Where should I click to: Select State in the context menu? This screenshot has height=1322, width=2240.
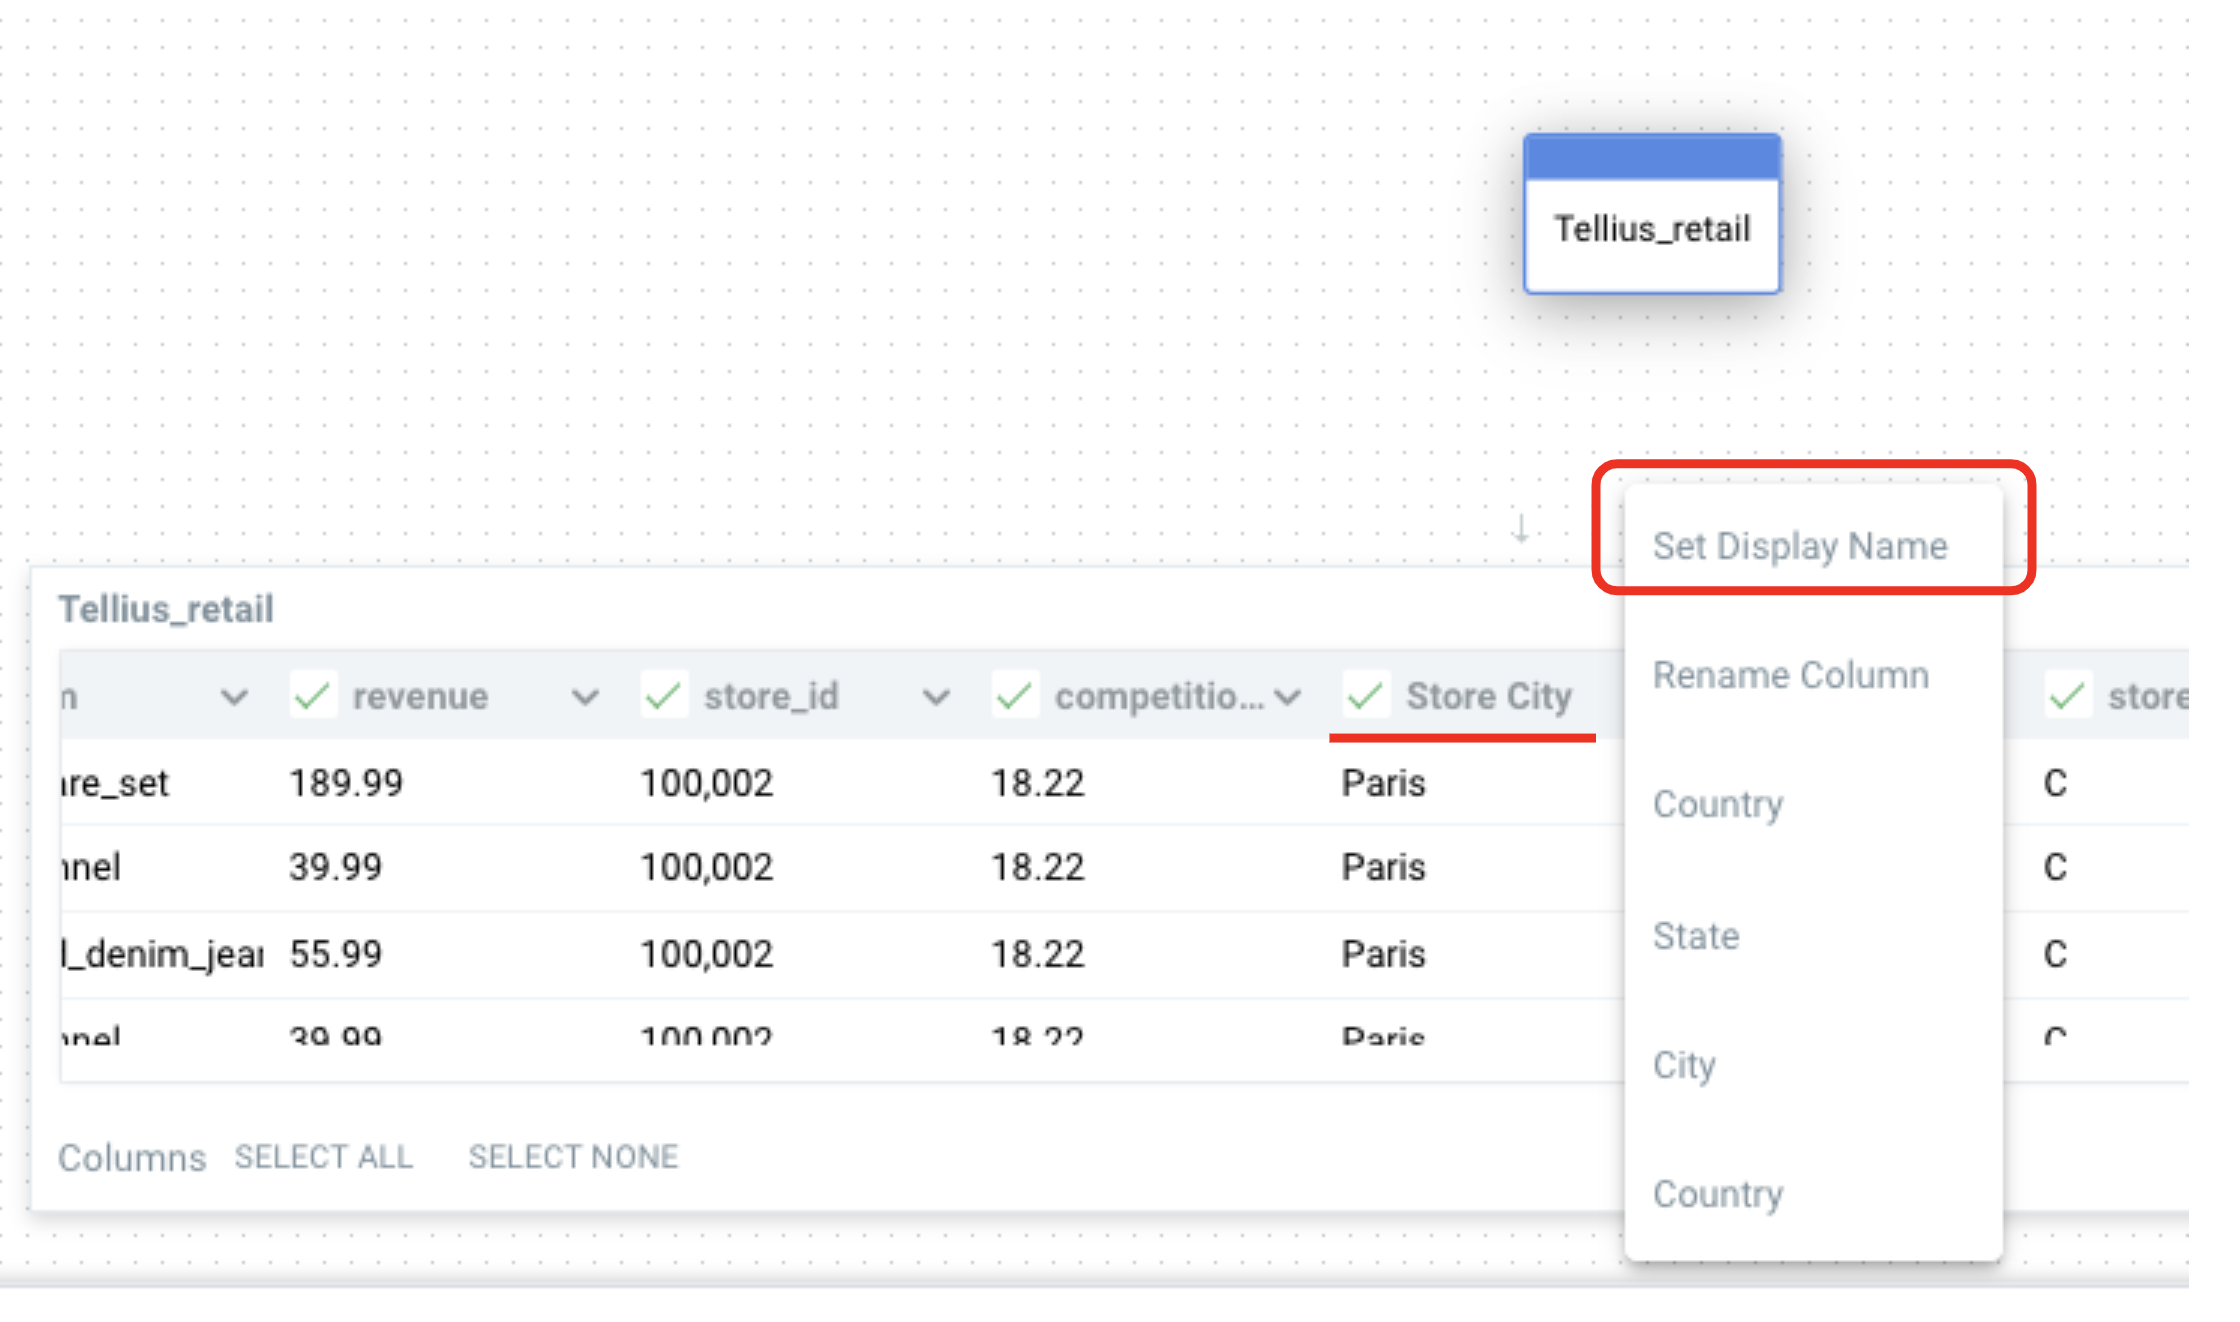(1696, 936)
